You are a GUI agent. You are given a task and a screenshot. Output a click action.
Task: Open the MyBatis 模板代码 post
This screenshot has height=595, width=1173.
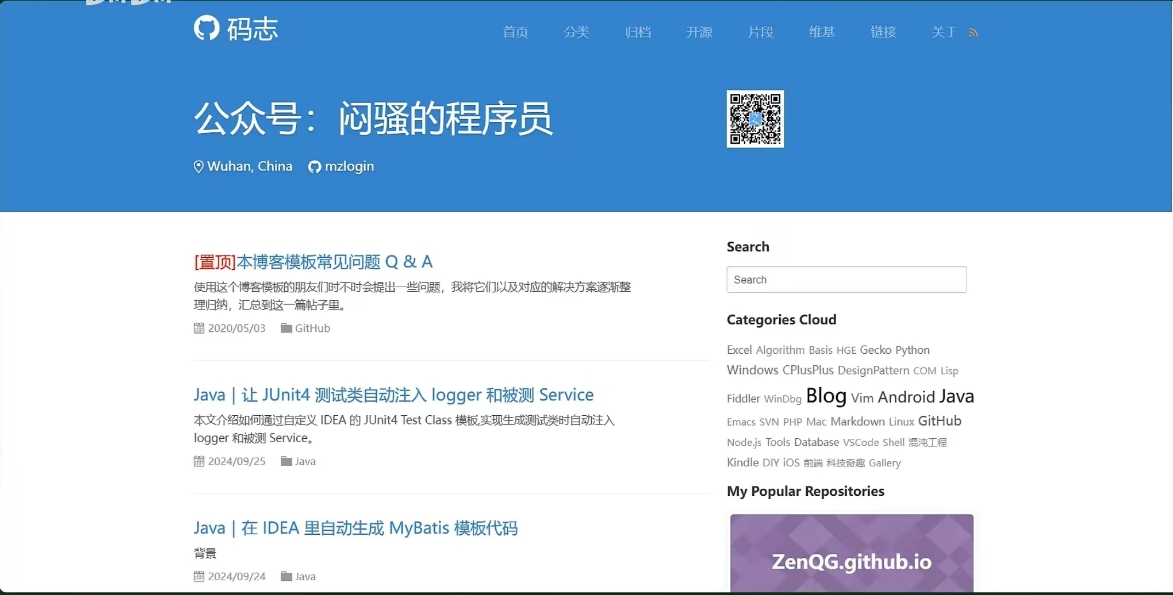coord(355,528)
